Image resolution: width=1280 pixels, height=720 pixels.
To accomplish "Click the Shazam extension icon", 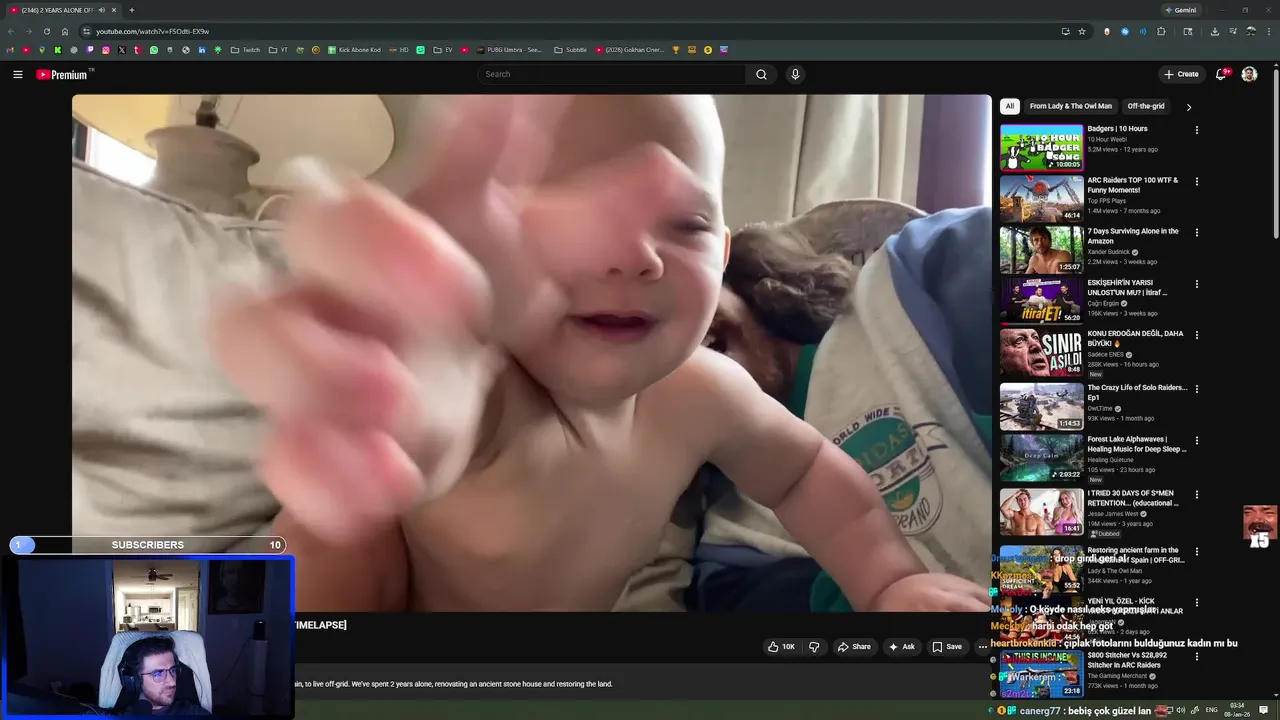I will [1125, 31].
